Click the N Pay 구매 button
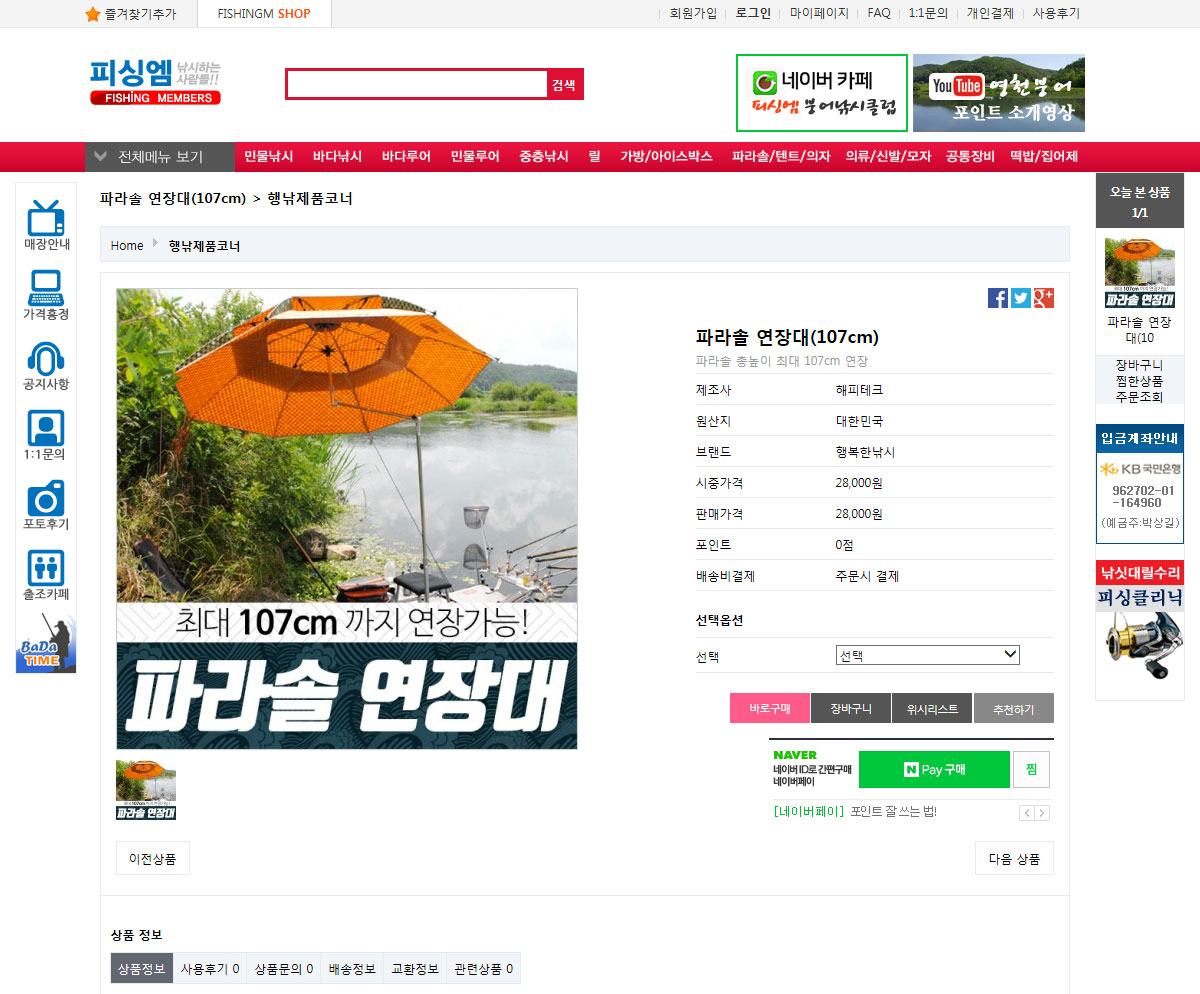This screenshot has width=1200, height=994. click(x=934, y=770)
